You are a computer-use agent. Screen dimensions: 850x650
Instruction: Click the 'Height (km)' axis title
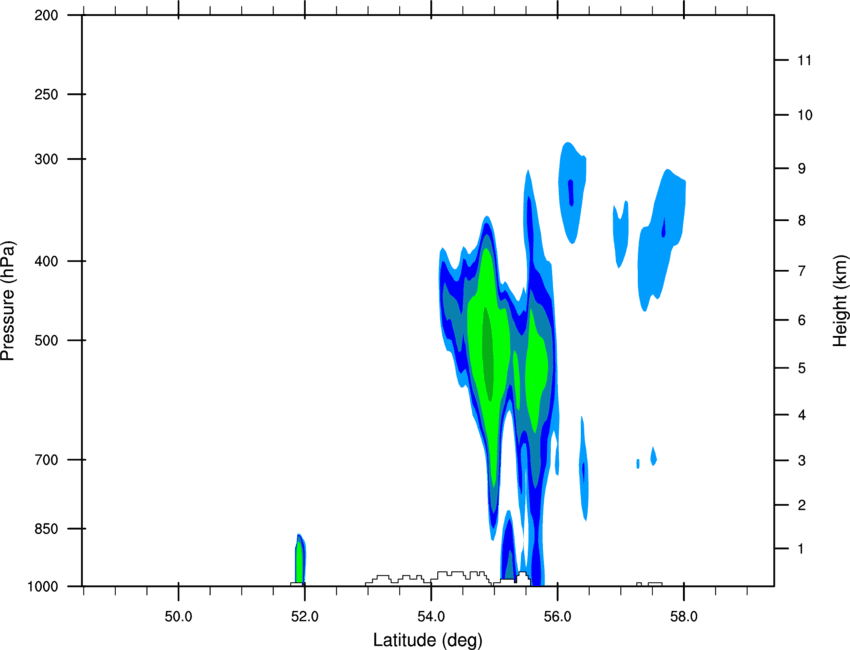coord(840,300)
